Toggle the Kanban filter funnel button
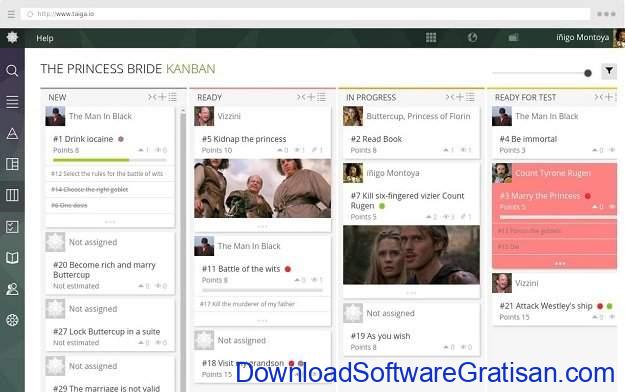This screenshot has height=392, width=625. (609, 71)
